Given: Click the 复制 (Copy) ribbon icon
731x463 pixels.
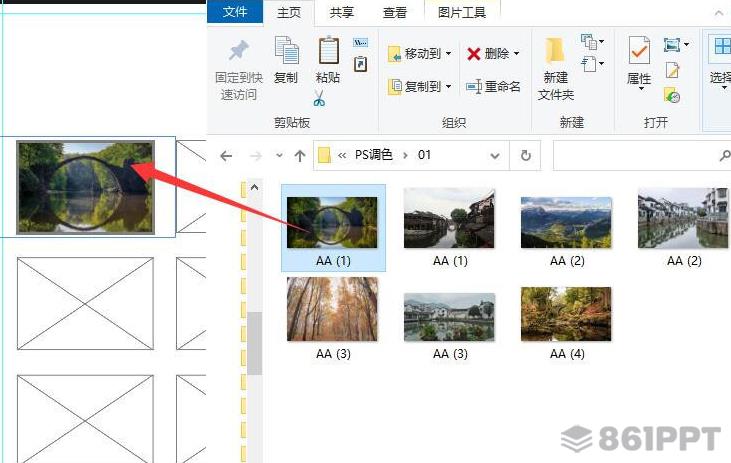Looking at the screenshot, I should [286, 49].
